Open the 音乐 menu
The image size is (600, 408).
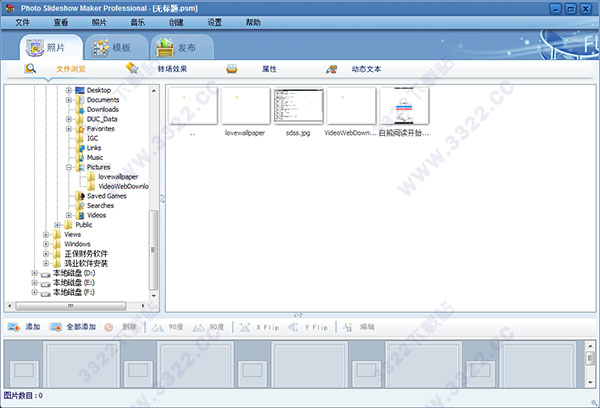click(138, 23)
